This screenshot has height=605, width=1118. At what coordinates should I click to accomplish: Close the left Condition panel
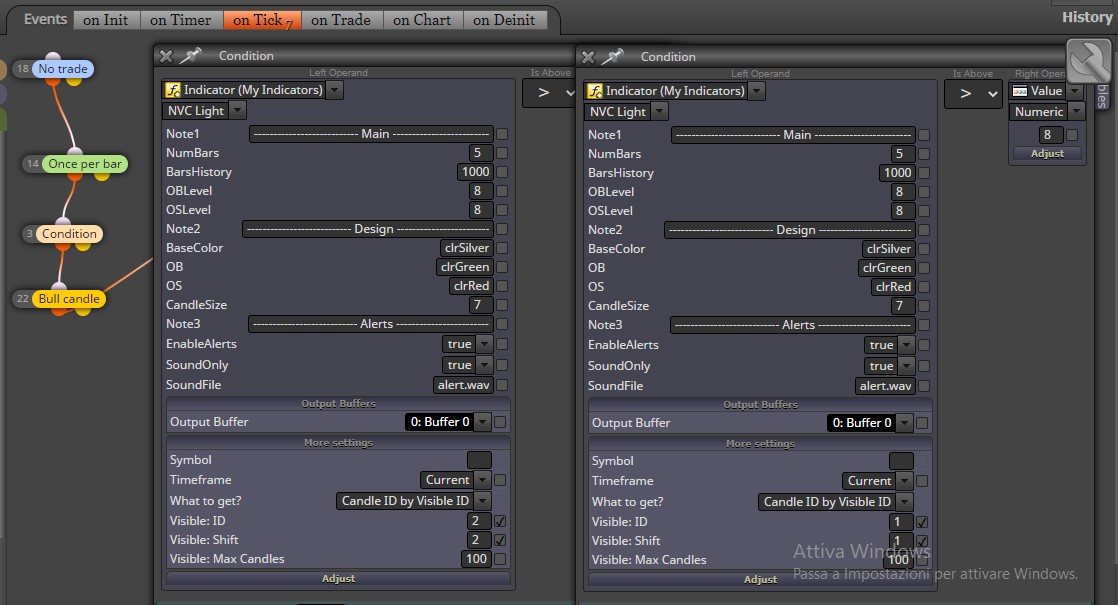click(x=166, y=56)
